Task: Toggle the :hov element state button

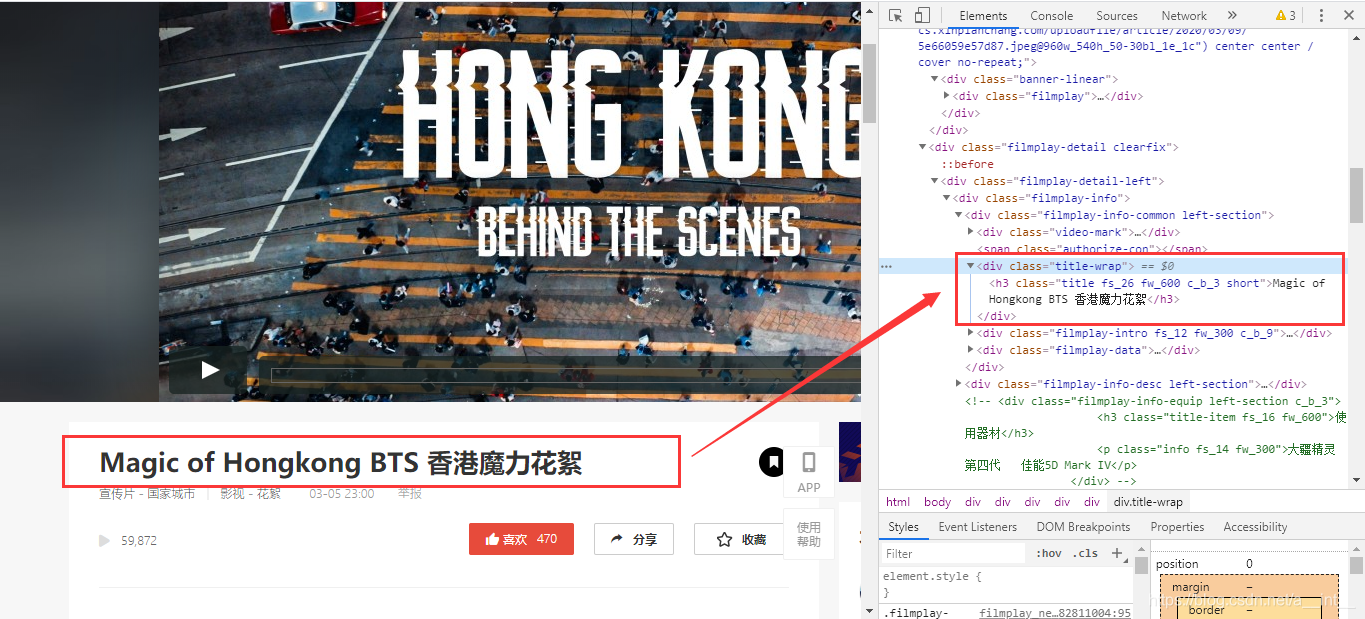Action: coord(1049,553)
